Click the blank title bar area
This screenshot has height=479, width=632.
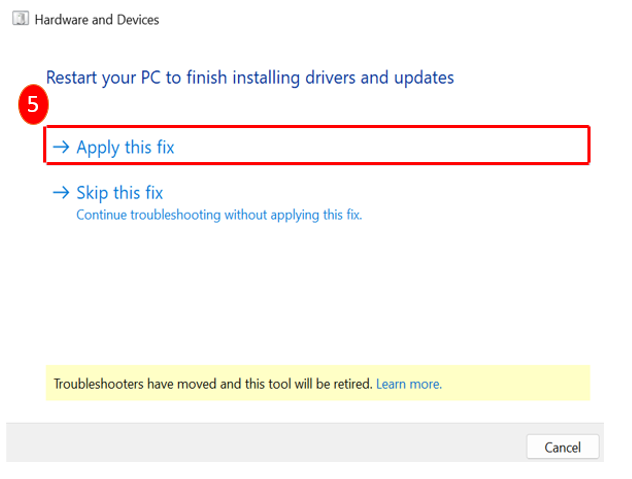(x=400, y=20)
